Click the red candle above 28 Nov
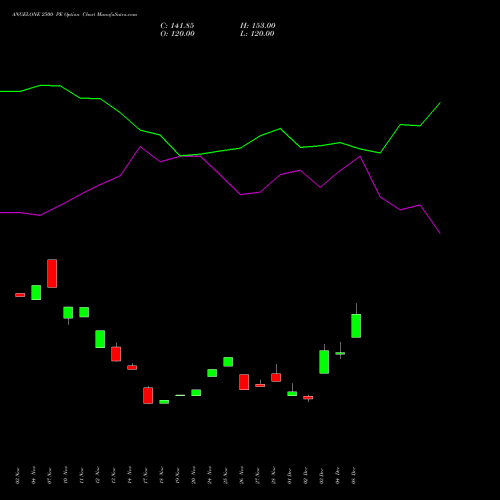The image size is (500, 500). [276, 377]
